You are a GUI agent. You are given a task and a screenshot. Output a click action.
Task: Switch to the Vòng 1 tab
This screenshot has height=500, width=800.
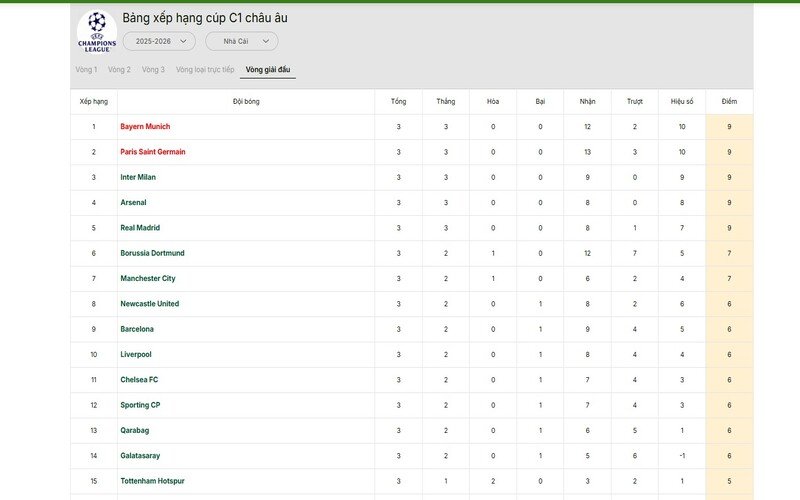(86, 70)
